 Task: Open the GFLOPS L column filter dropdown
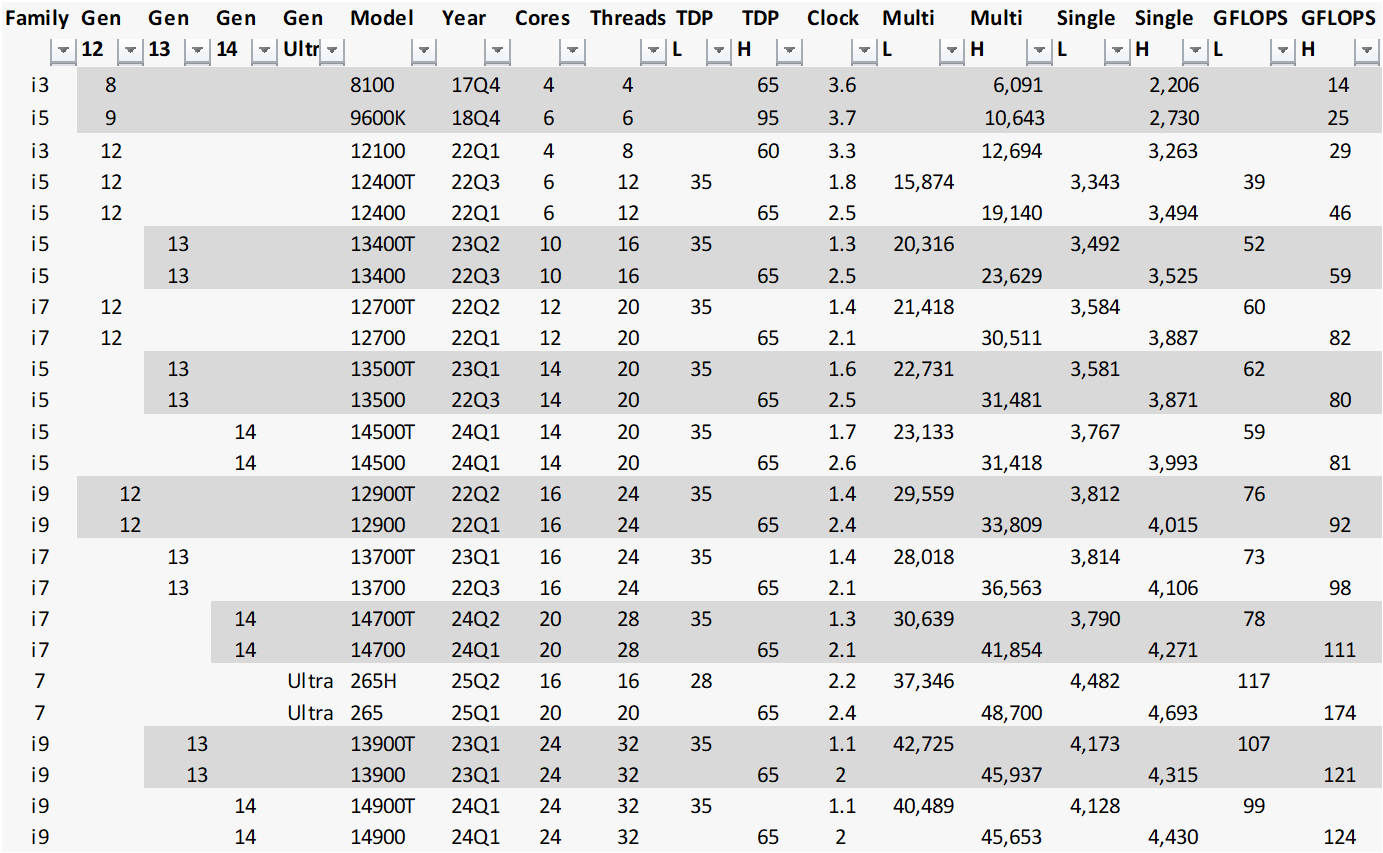click(x=1282, y=50)
